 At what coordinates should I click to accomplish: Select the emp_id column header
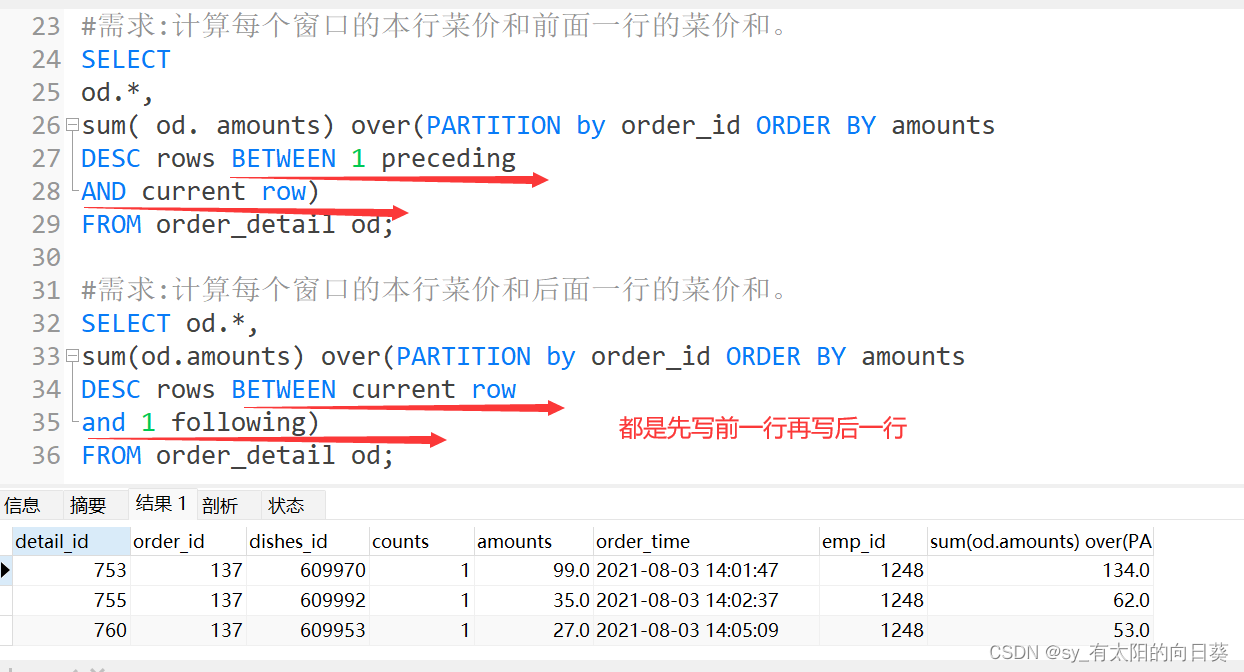pyautogui.click(x=873, y=541)
